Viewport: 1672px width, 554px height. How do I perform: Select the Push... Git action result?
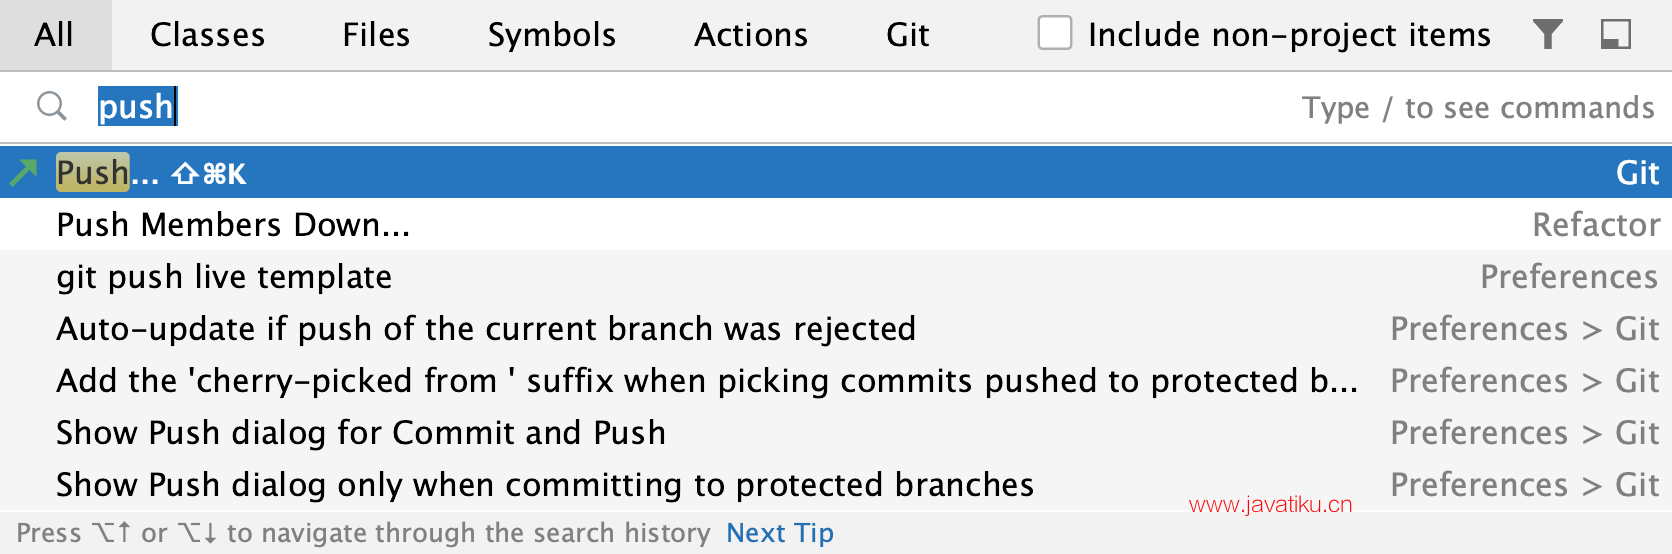(x=836, y=172)
